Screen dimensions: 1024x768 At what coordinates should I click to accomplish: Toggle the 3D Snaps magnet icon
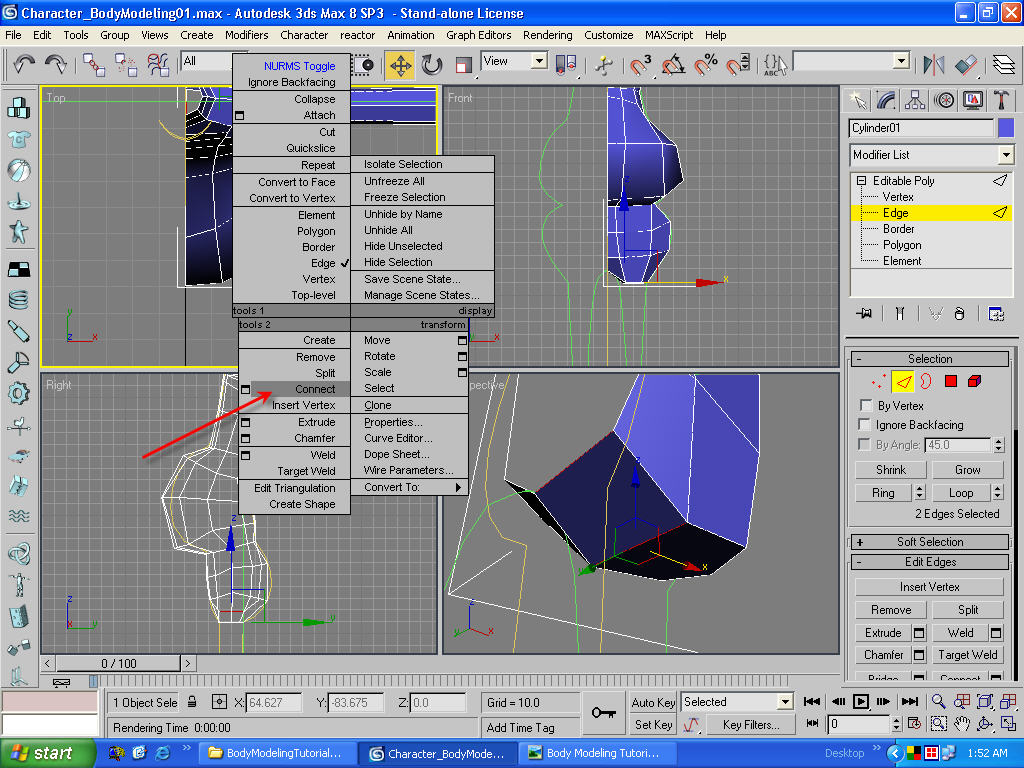click(x=640, y=65)
